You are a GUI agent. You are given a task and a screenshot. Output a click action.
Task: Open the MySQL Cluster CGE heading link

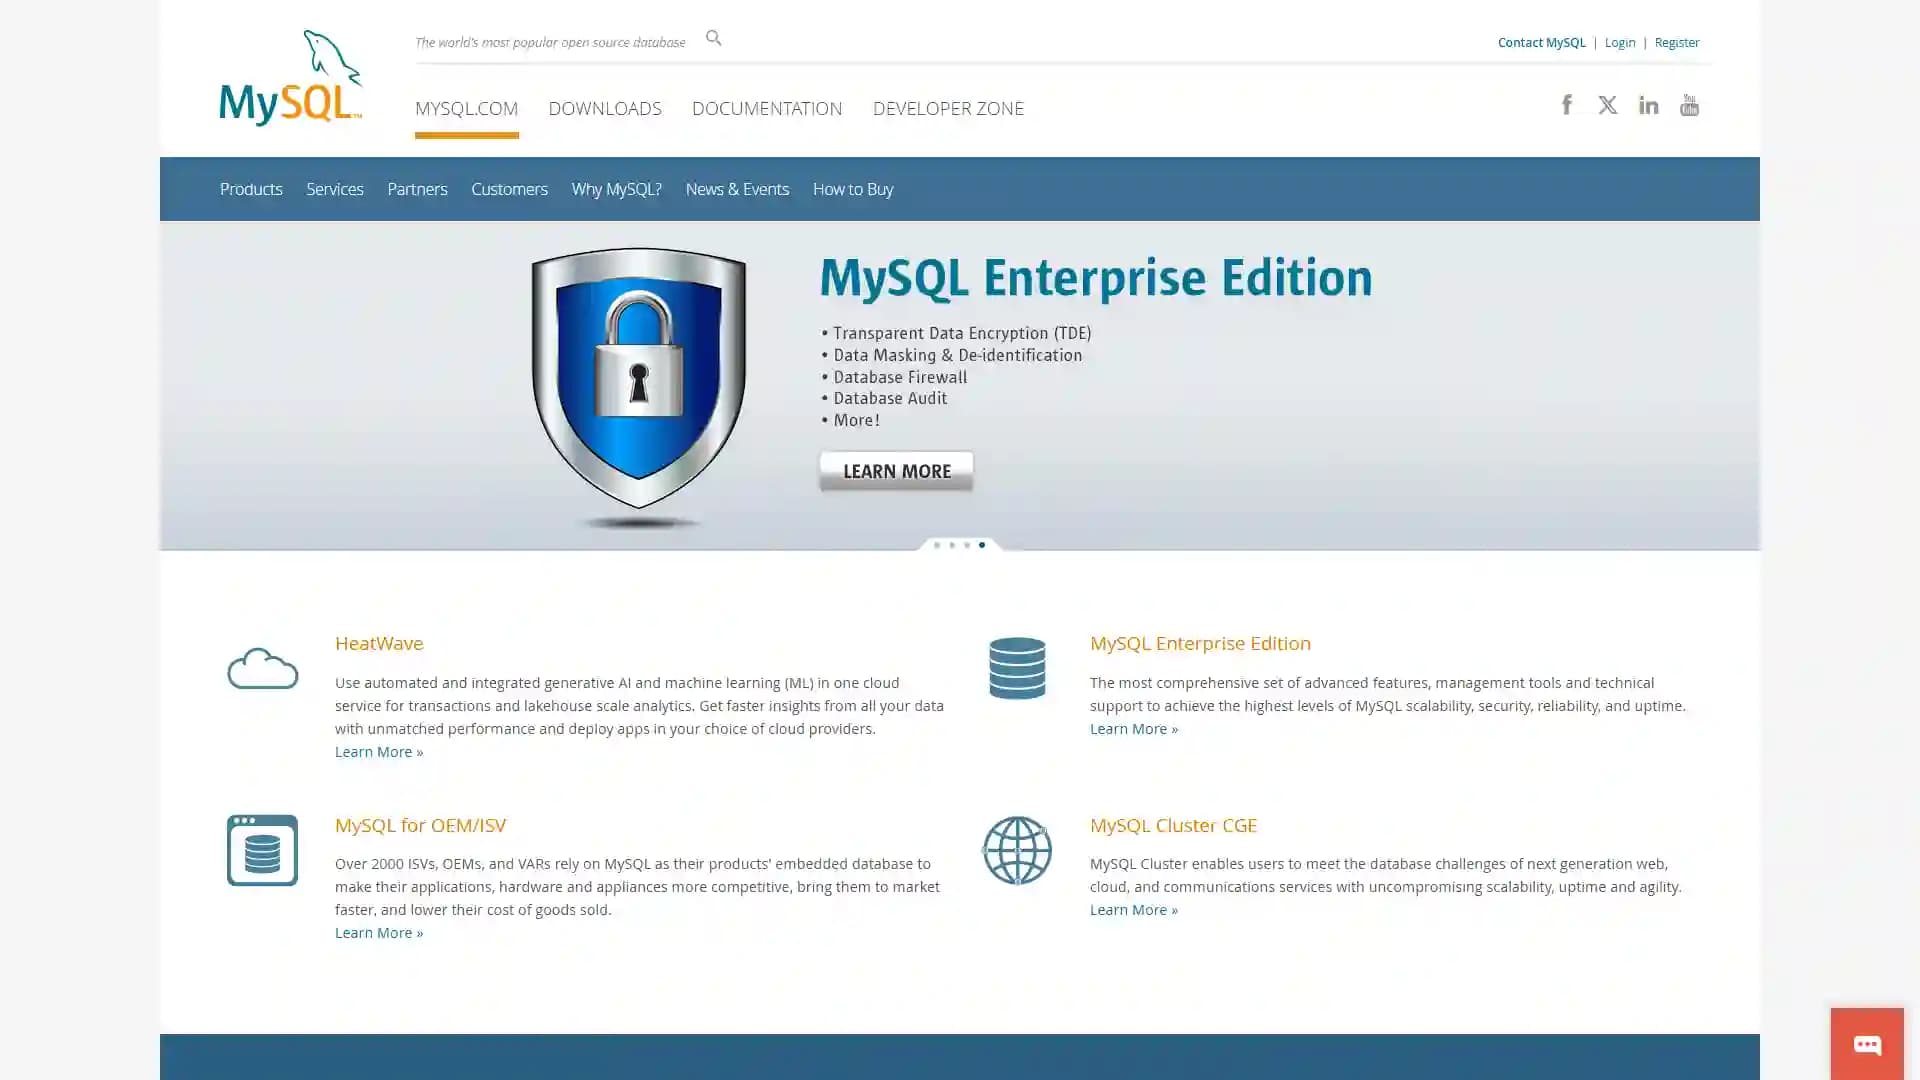click(x=1173, y=825)
